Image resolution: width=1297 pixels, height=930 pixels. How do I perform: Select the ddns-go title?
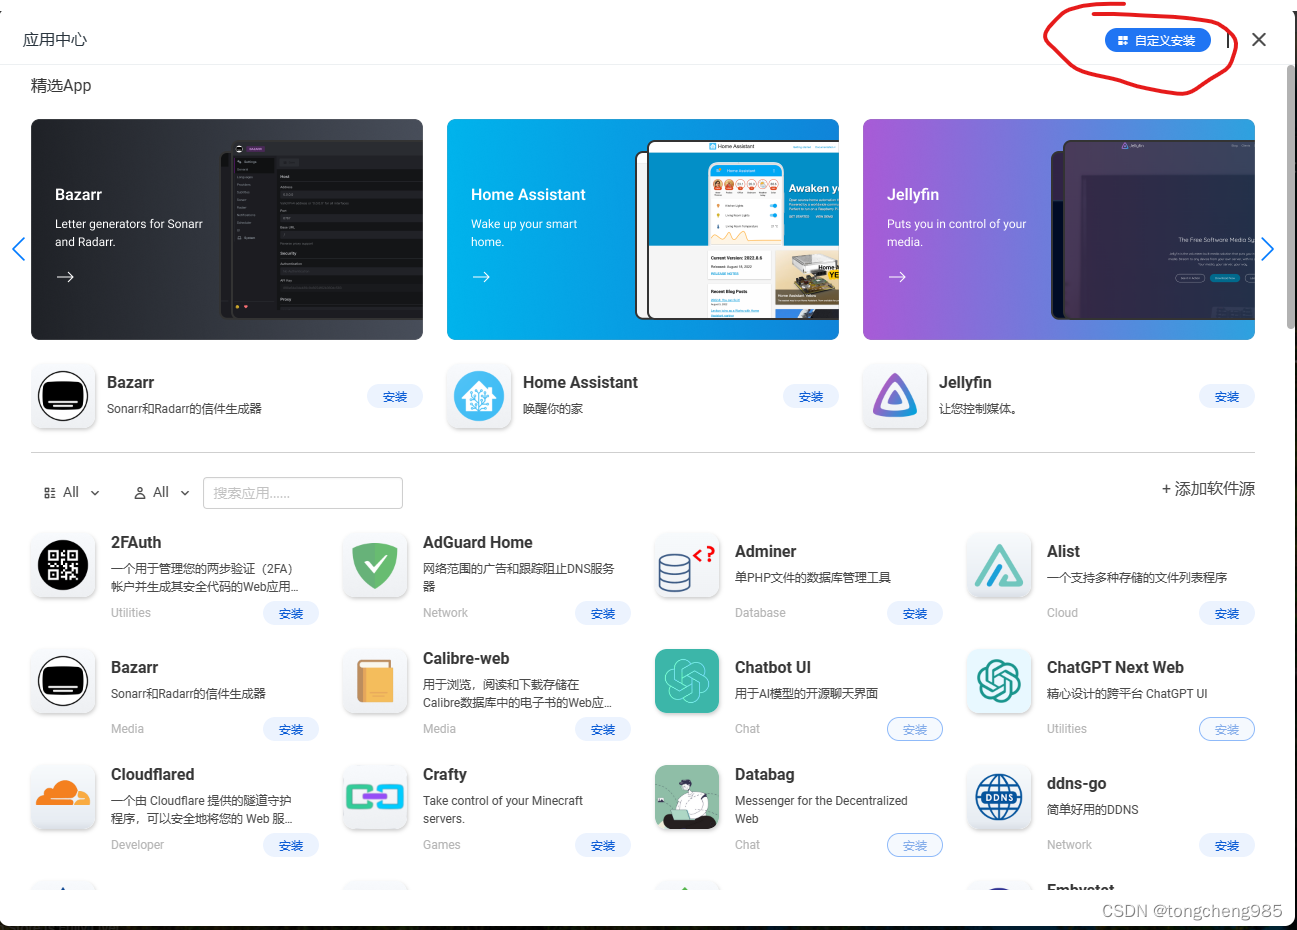[1077, 784]
